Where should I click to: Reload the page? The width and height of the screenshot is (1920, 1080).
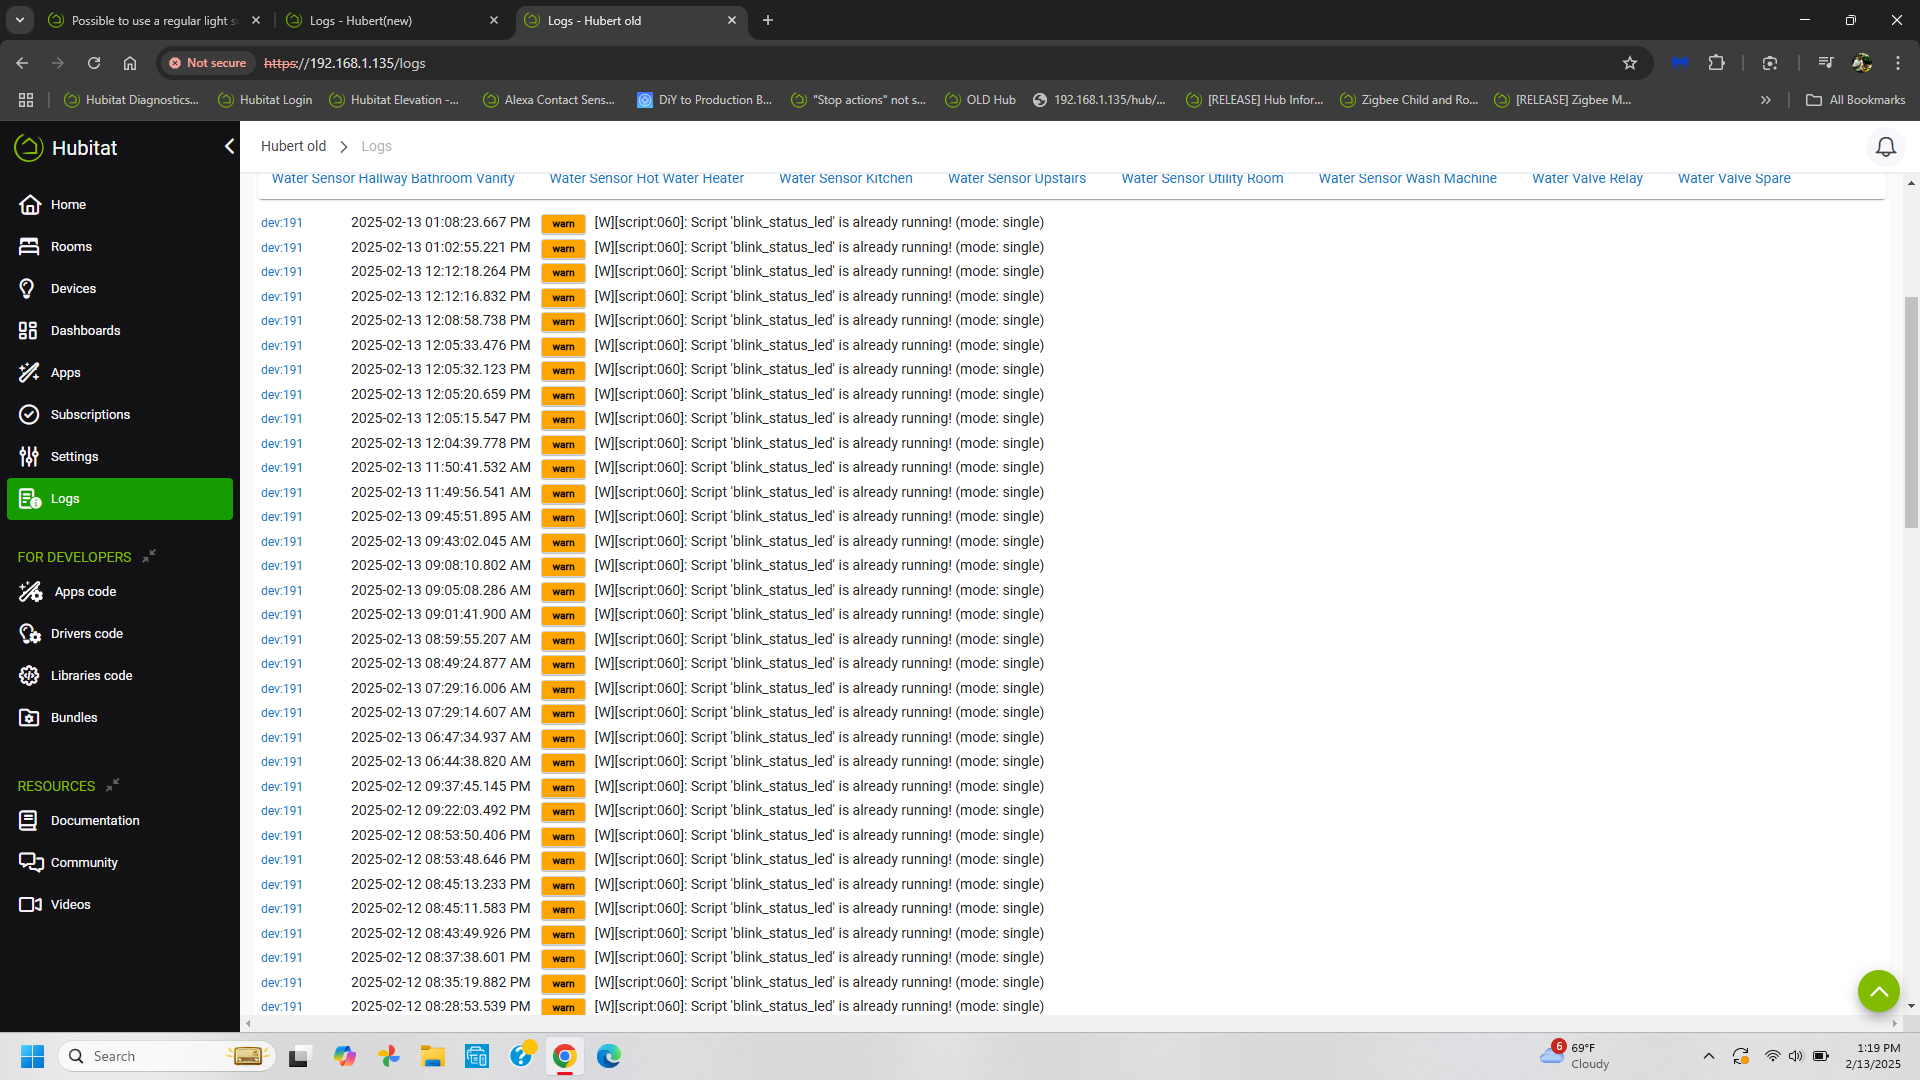[94, 63]
